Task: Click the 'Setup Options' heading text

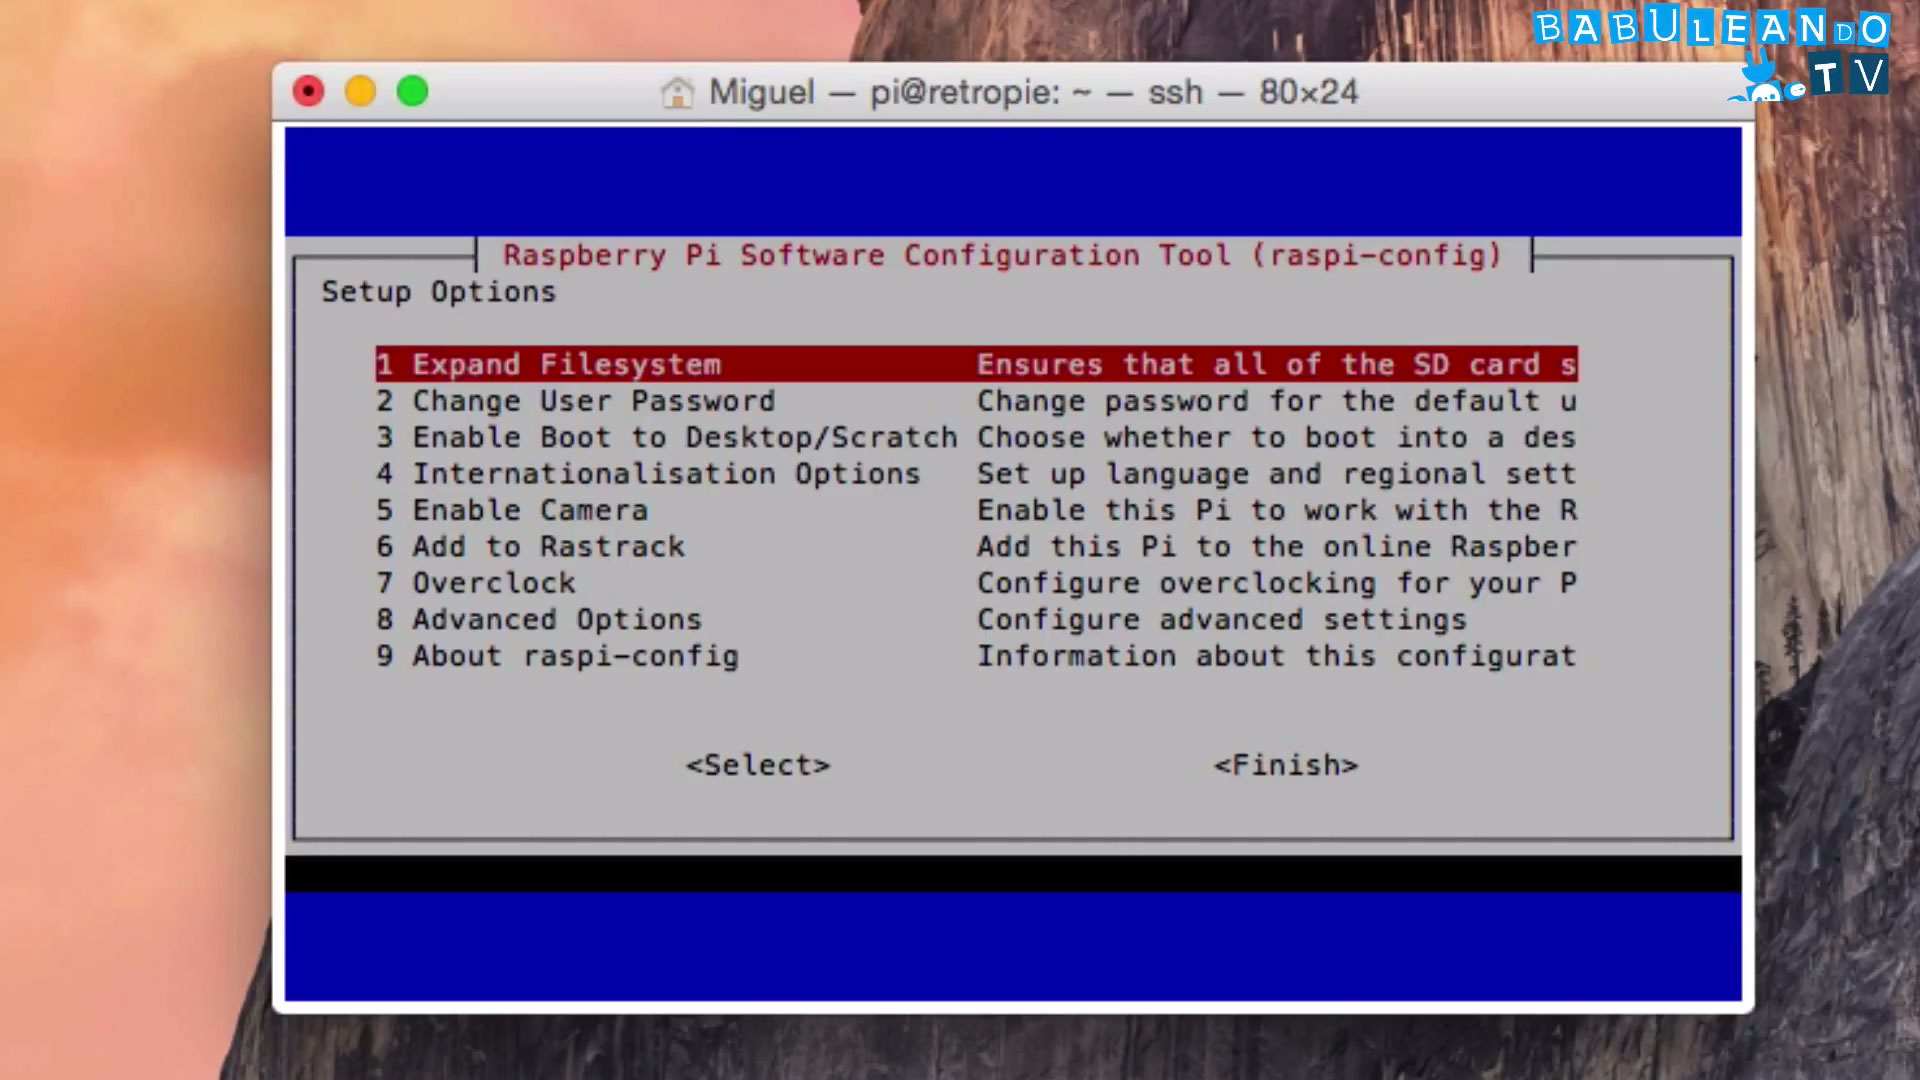Action: [x=438, y=292]
